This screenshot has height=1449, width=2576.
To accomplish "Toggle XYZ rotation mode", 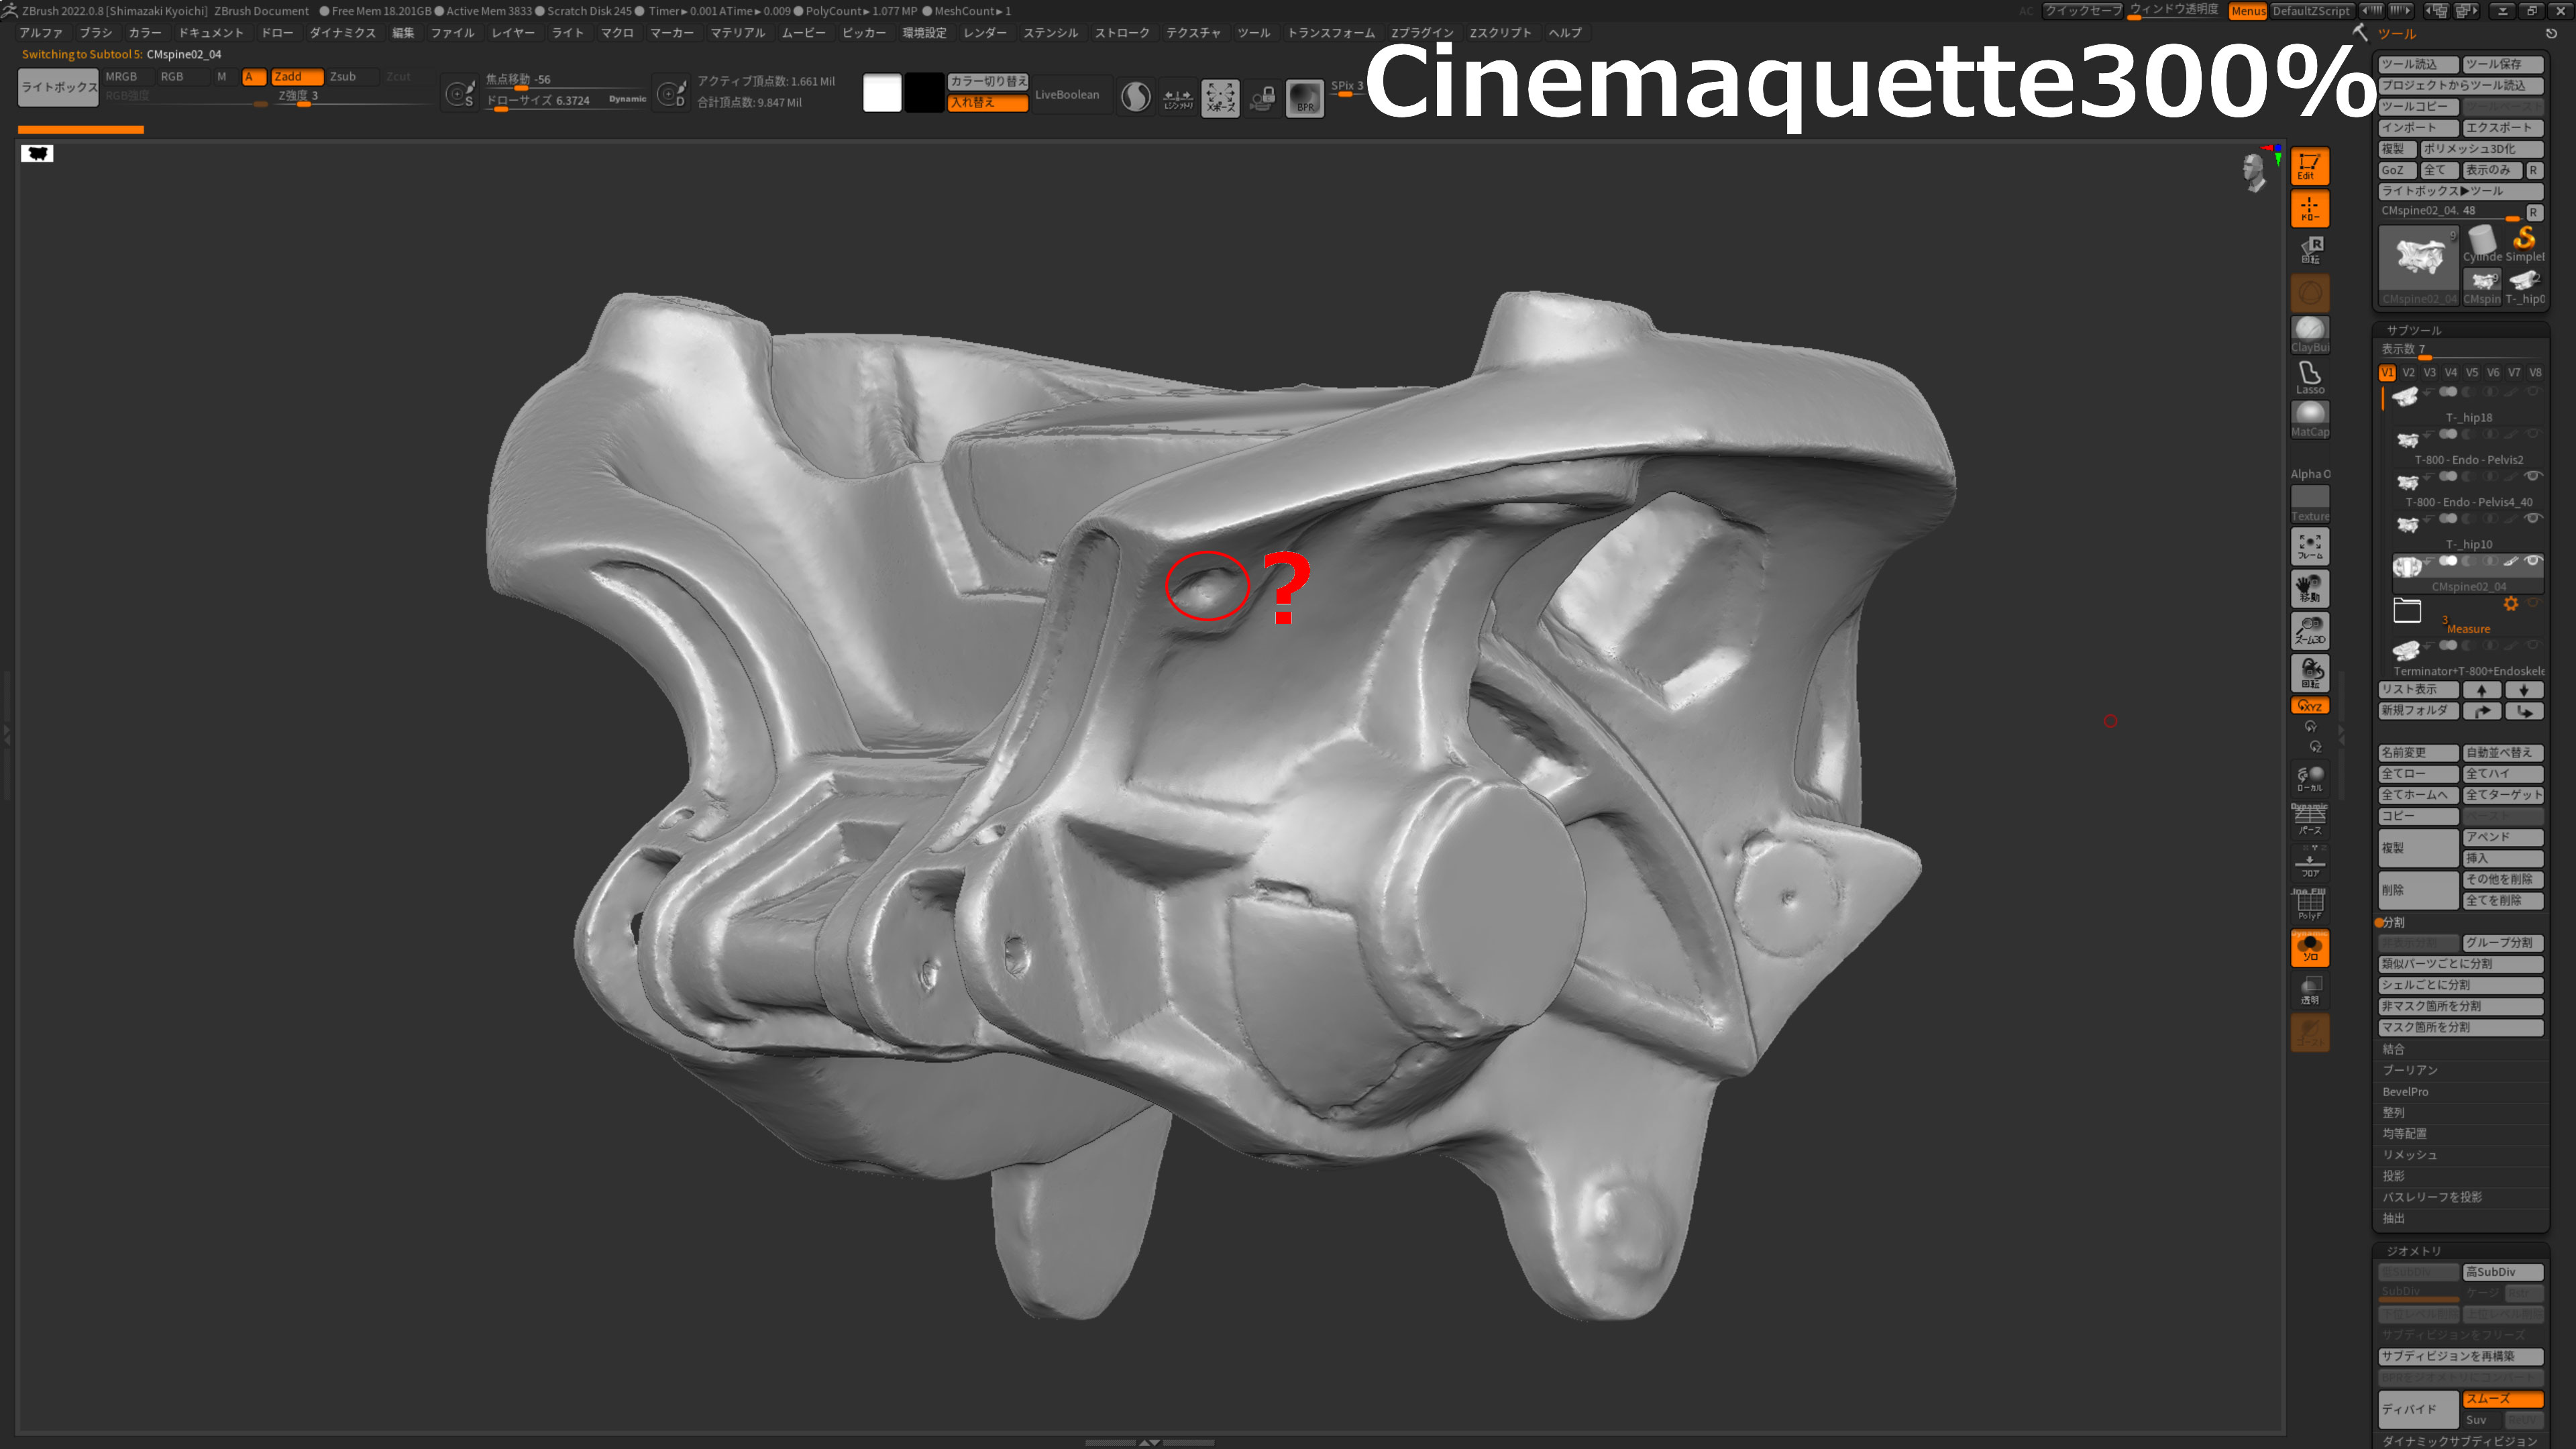I will coord(2309,706).
